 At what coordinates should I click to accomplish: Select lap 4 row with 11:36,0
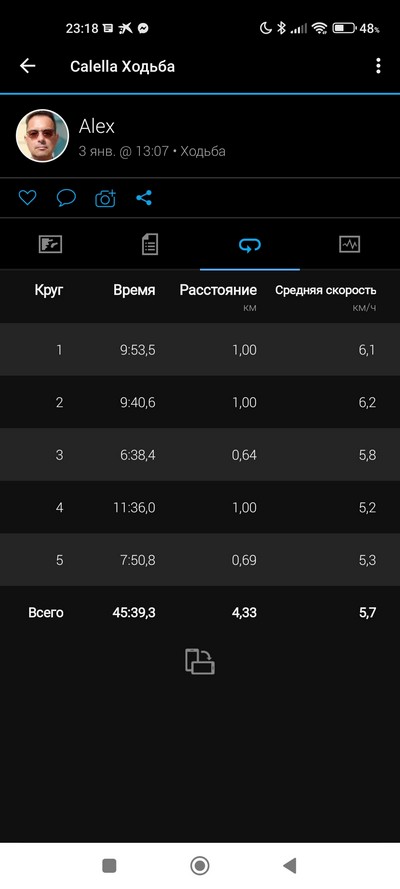(x=200, y=507)
